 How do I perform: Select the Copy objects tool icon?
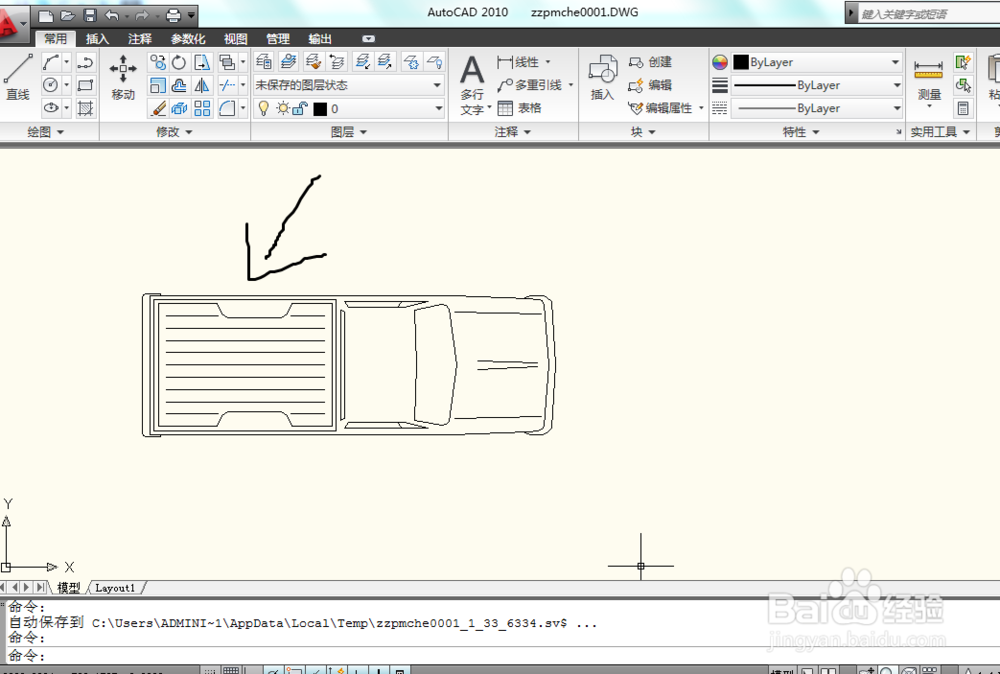point(158,62)
